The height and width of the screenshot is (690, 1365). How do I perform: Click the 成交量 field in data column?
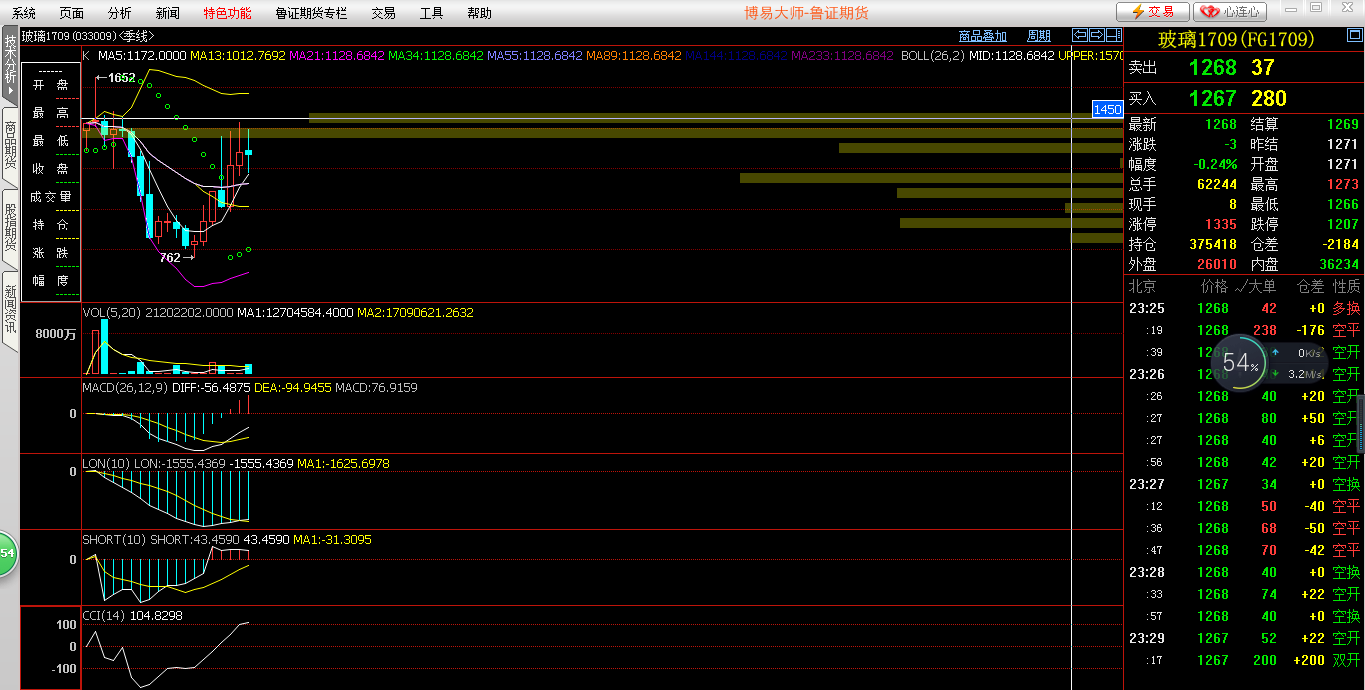50,197
